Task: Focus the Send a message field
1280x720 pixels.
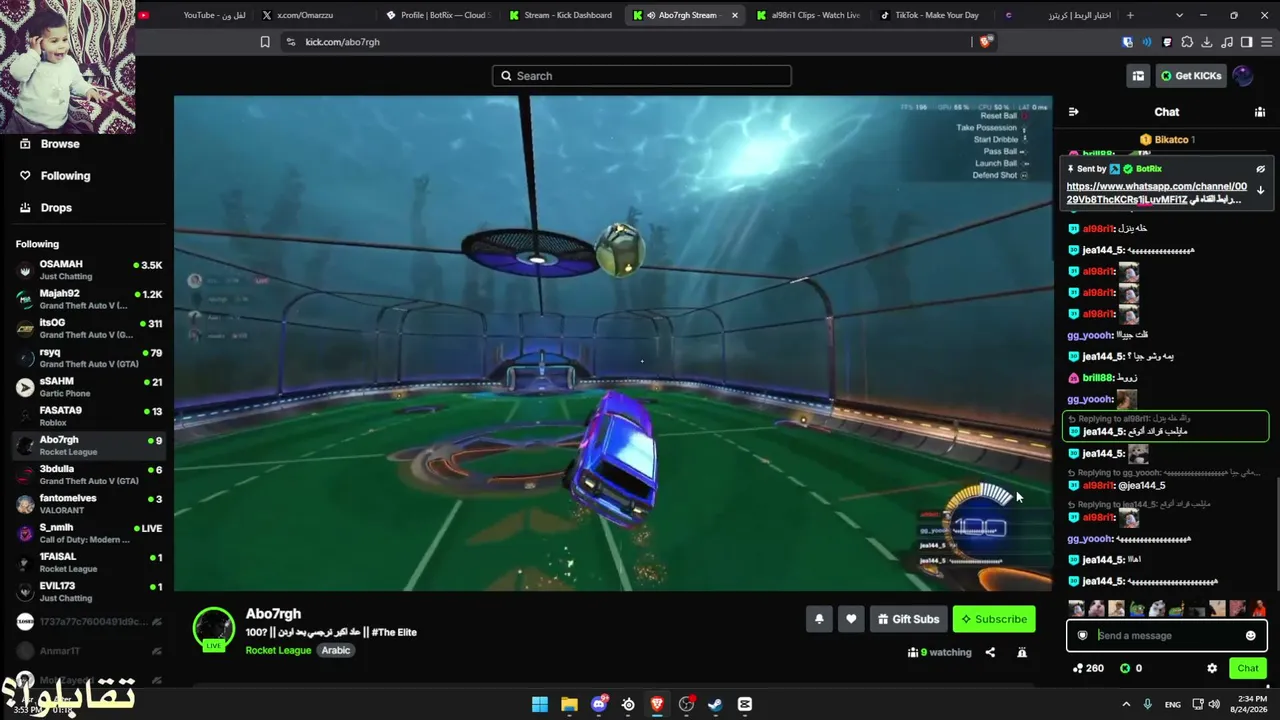Action: (x=1166, y=636)
